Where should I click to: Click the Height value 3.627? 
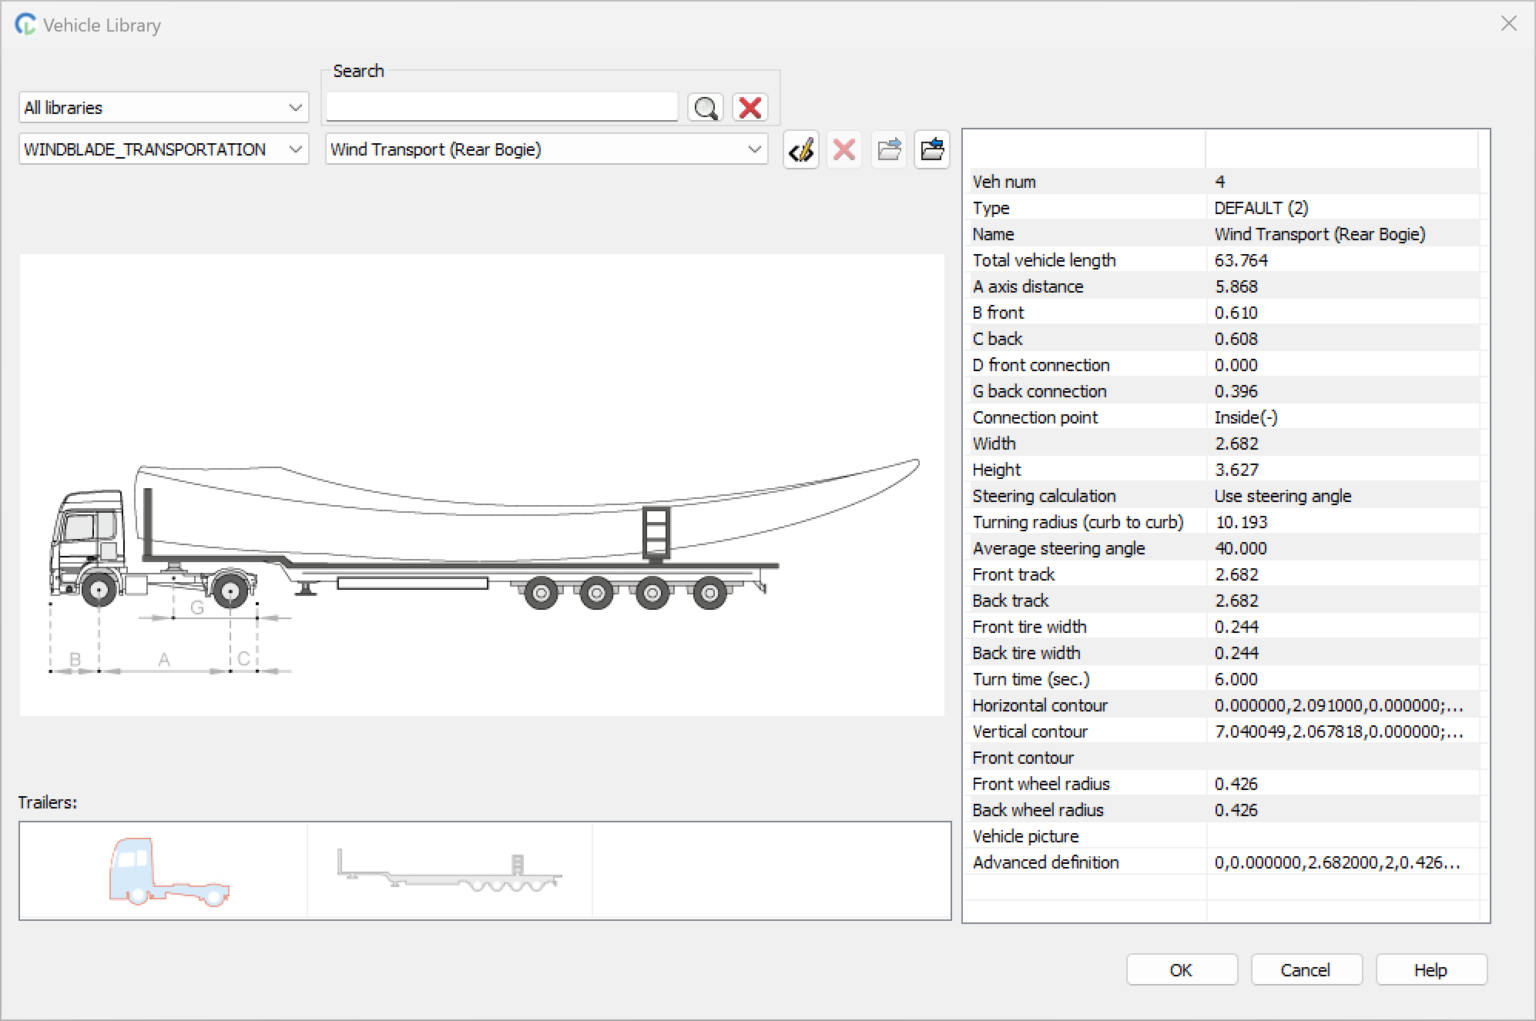(1236, 469)
